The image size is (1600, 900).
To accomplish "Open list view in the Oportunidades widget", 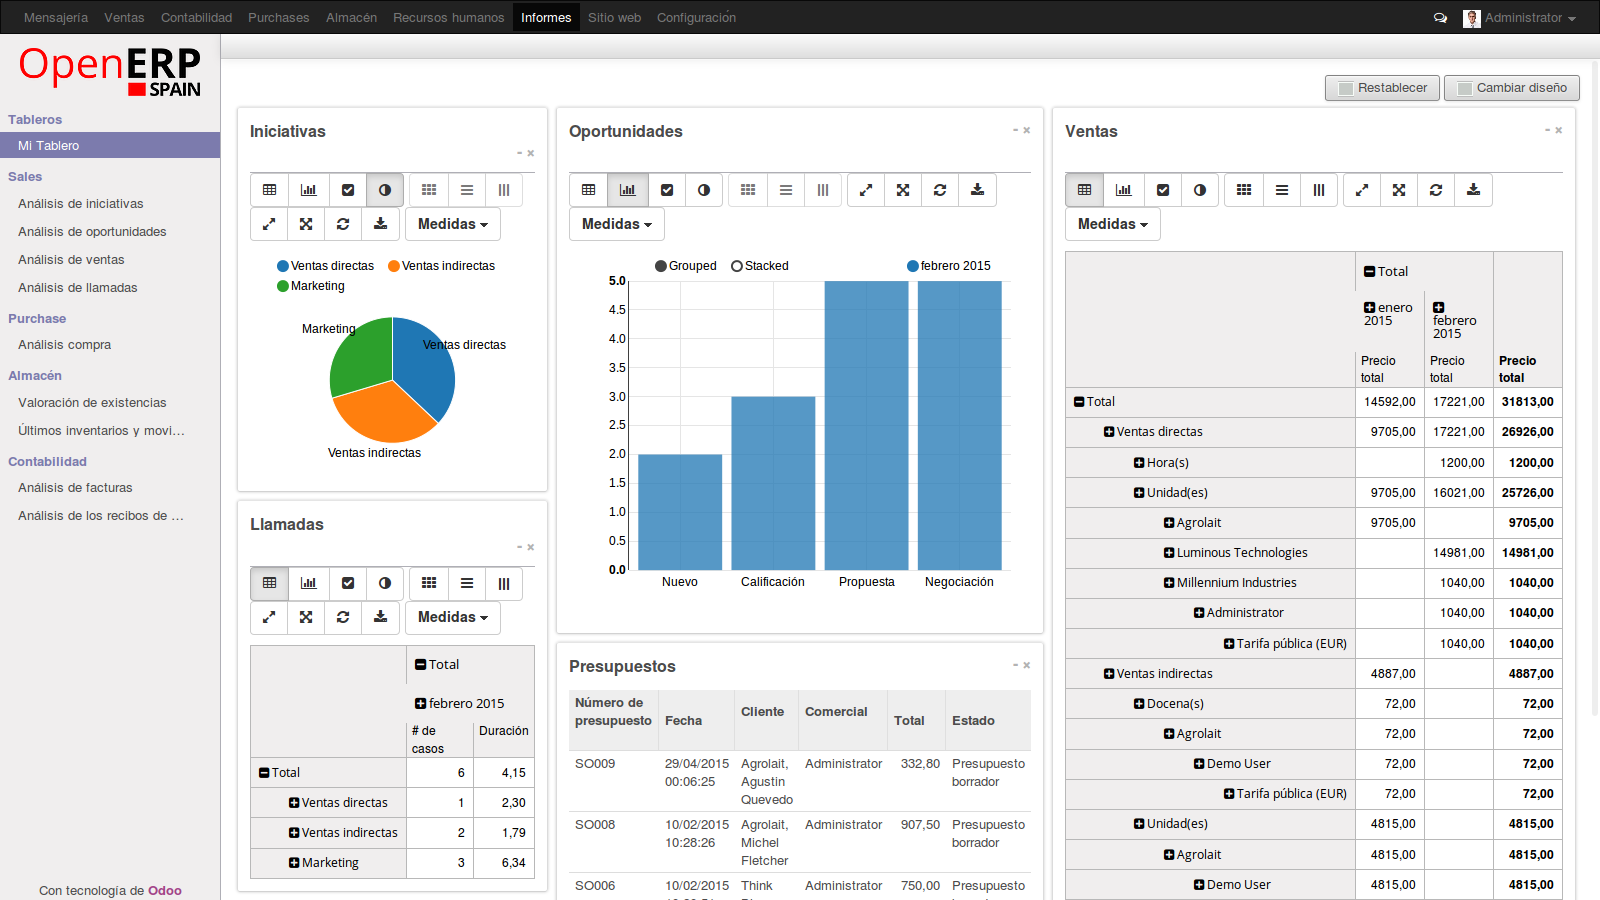I will click(785, 190).
